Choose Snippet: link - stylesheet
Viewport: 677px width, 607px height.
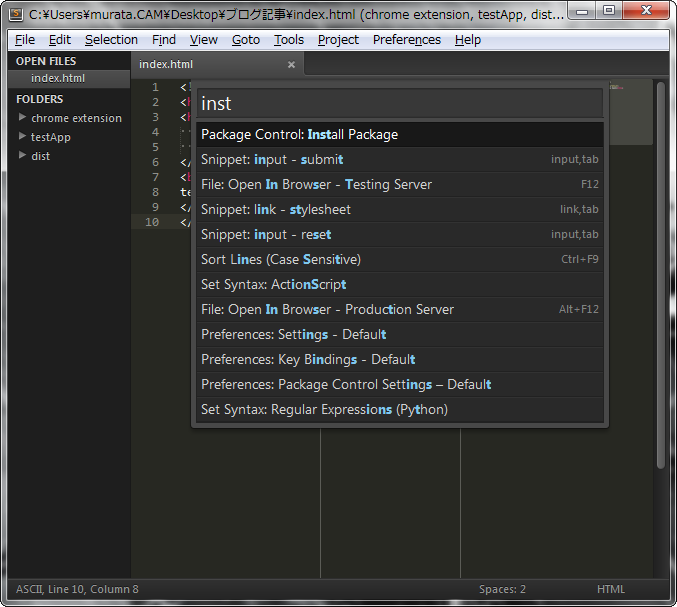(x=400, y=209)
